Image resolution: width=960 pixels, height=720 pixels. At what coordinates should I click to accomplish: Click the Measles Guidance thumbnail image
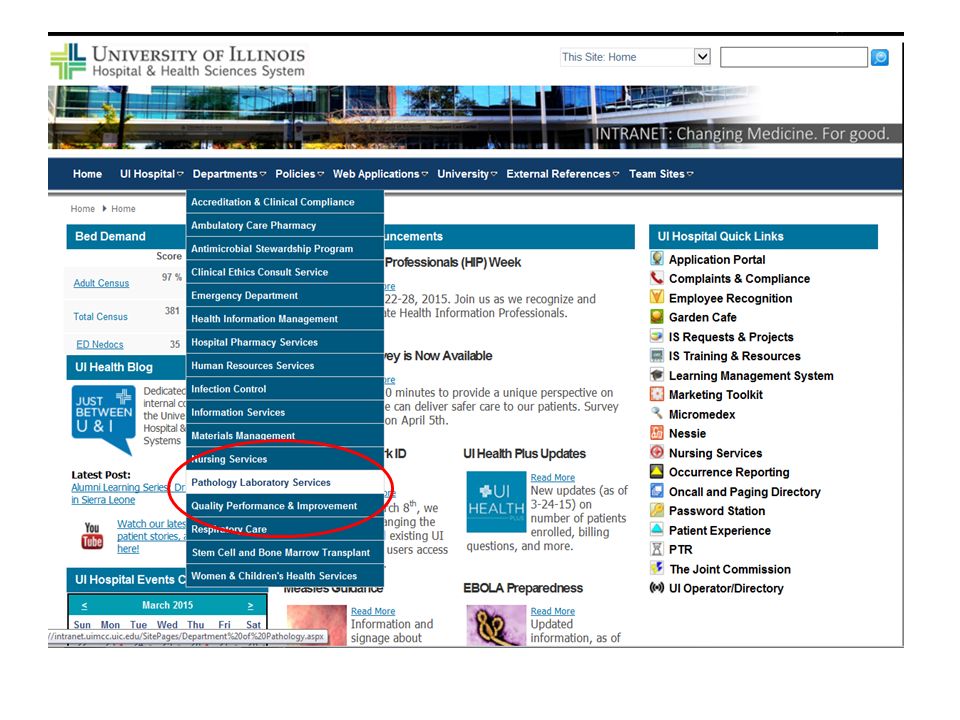[317, 625]
